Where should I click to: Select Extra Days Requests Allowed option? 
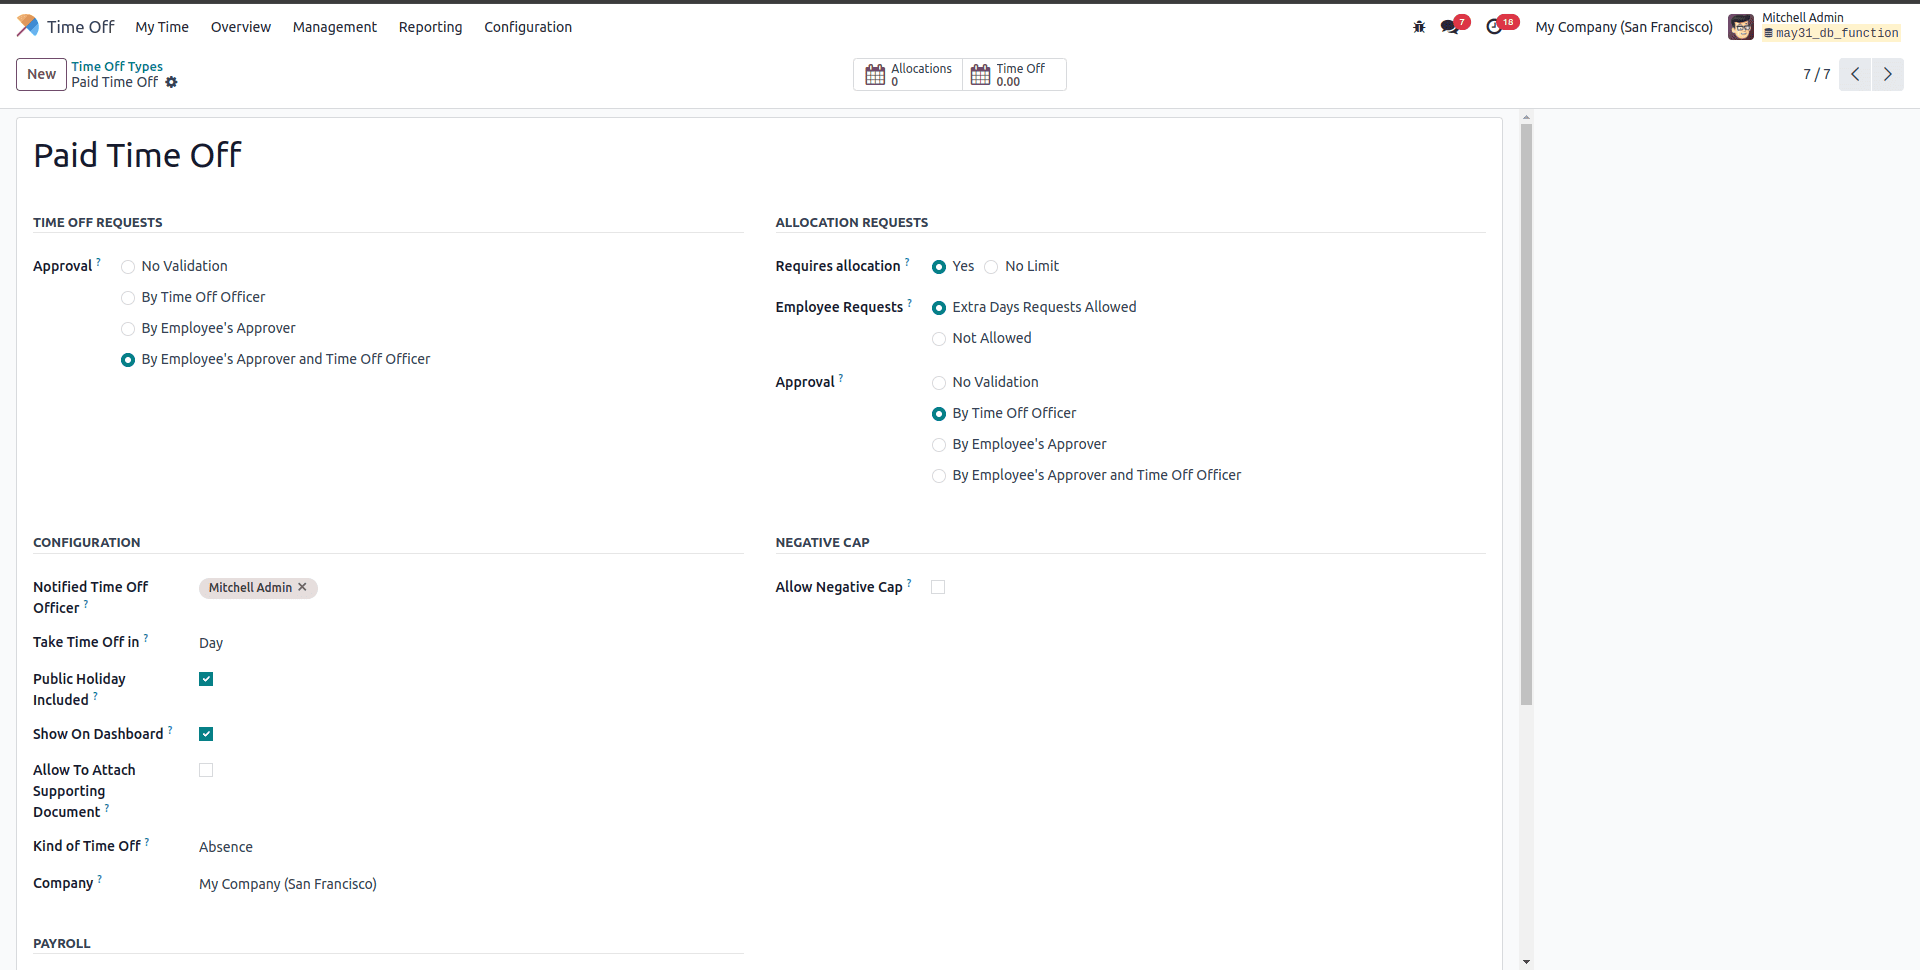[939, 308]
